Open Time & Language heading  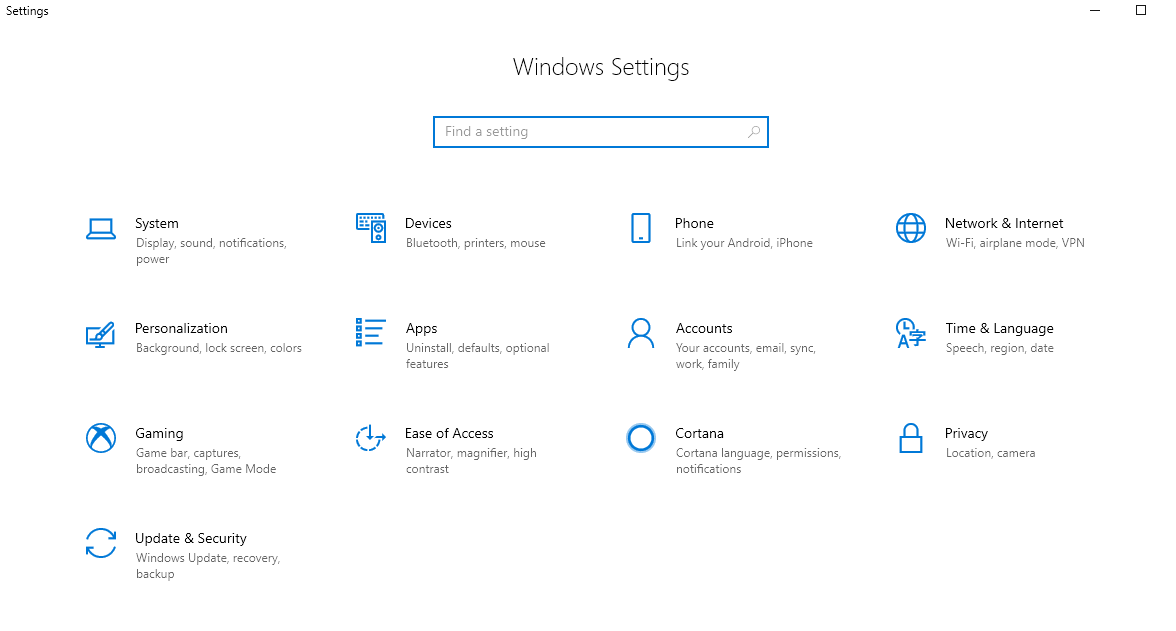coord(999,329)
